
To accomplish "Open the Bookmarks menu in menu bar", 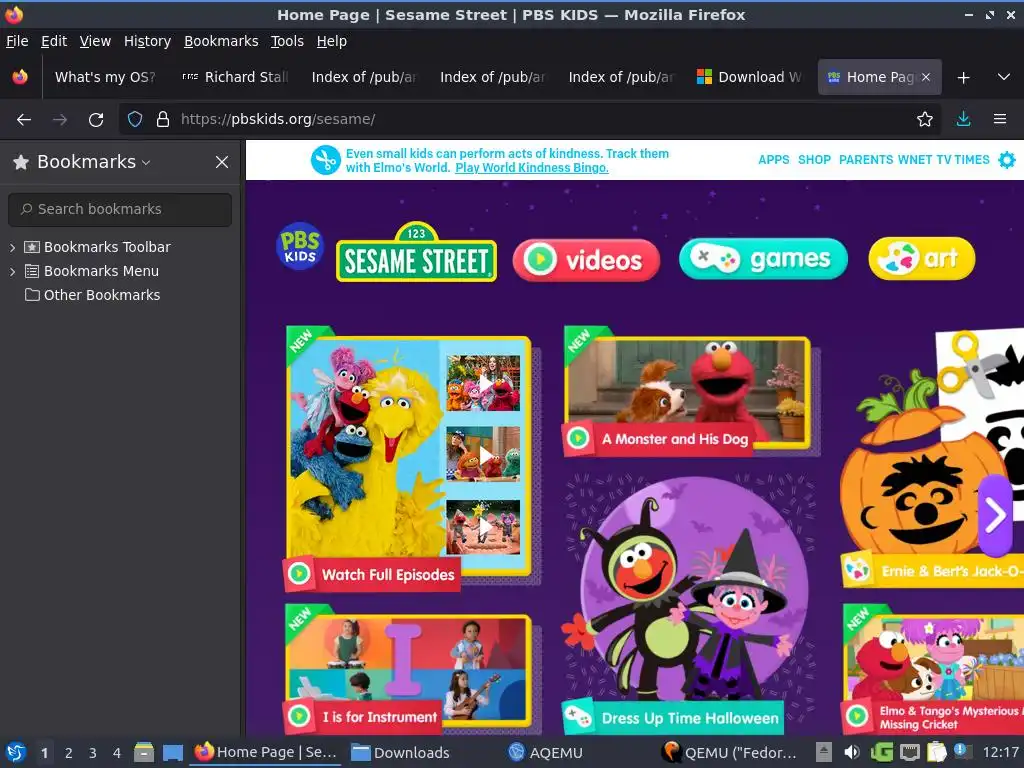I will 221,41.
